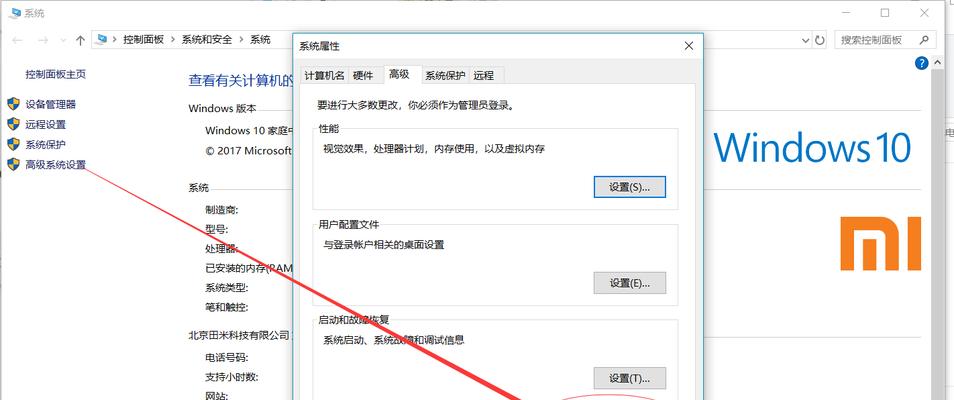Image resolution: width=954 pixels, height=400 pixels.
Task: Click the Windows 10 logo
Action: (812, 148)
